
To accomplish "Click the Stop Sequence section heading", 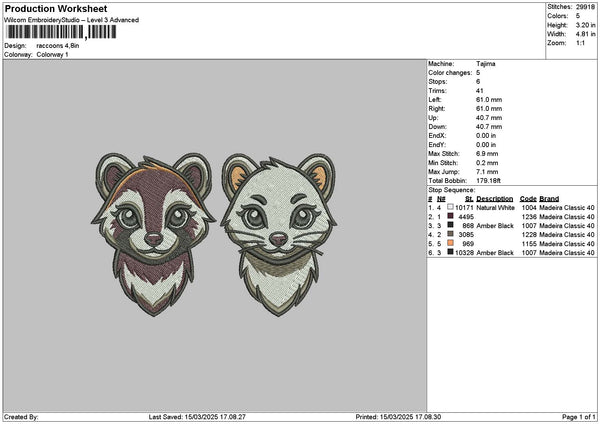I will tap(452, 188).
